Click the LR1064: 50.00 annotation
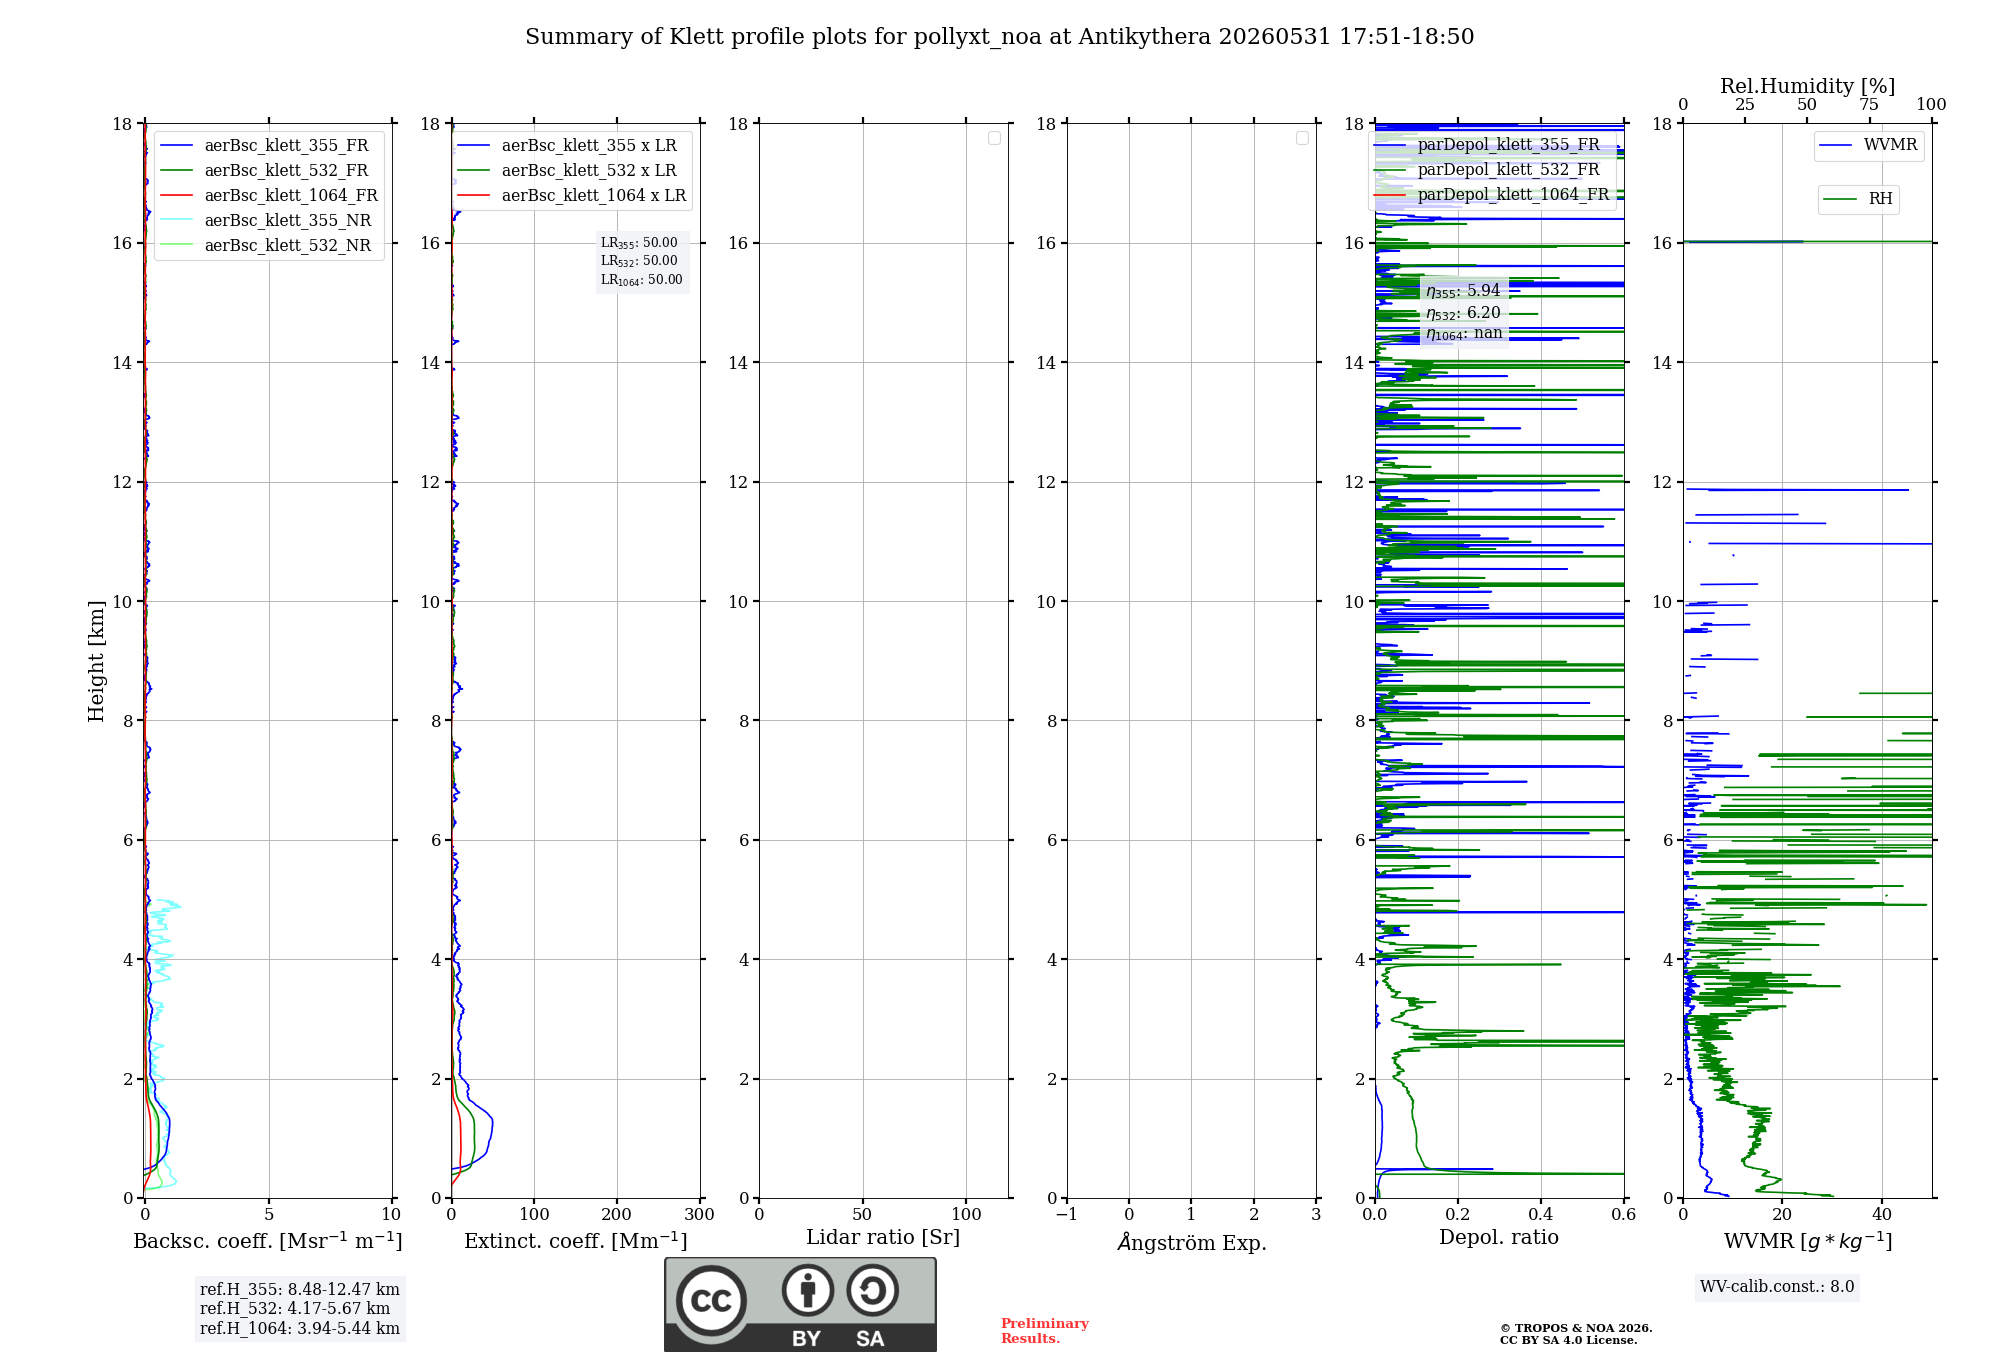The height and width of the screenshot is (1360, 2000). [x=642, y=280]
